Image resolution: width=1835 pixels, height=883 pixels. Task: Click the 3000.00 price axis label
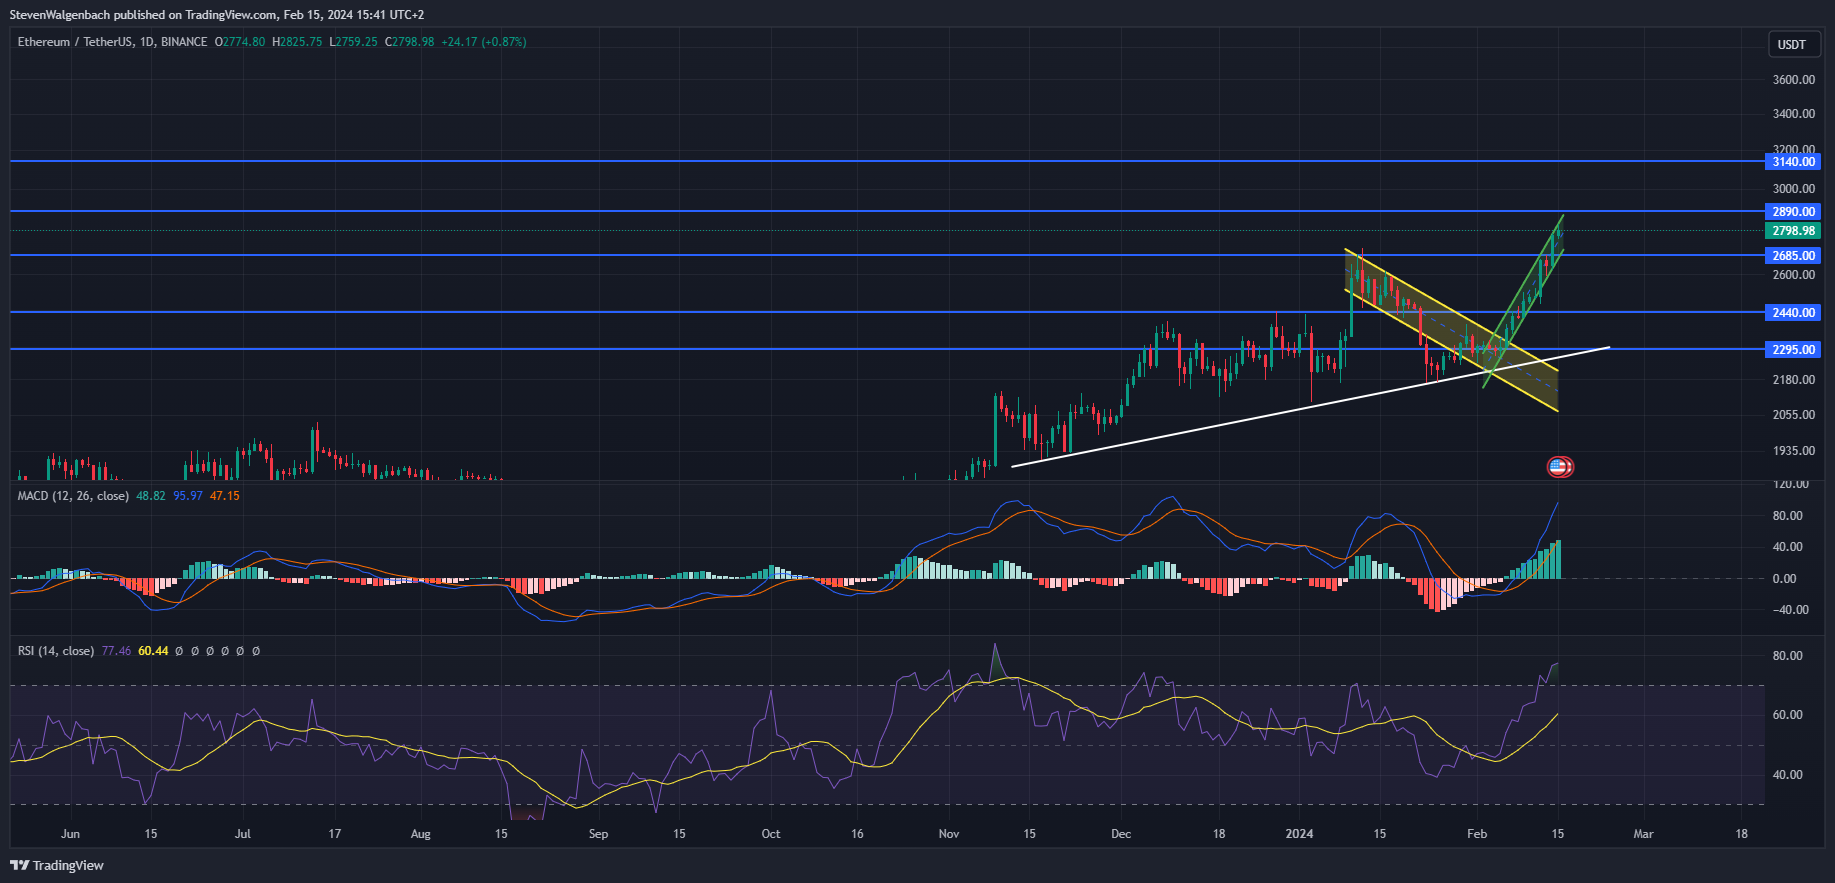[1794, 189]
